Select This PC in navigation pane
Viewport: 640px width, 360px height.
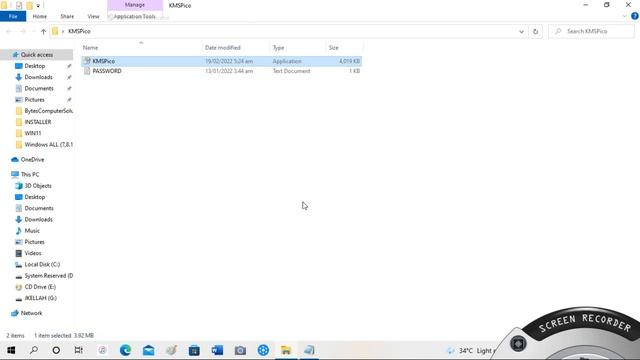coord(30,174)
